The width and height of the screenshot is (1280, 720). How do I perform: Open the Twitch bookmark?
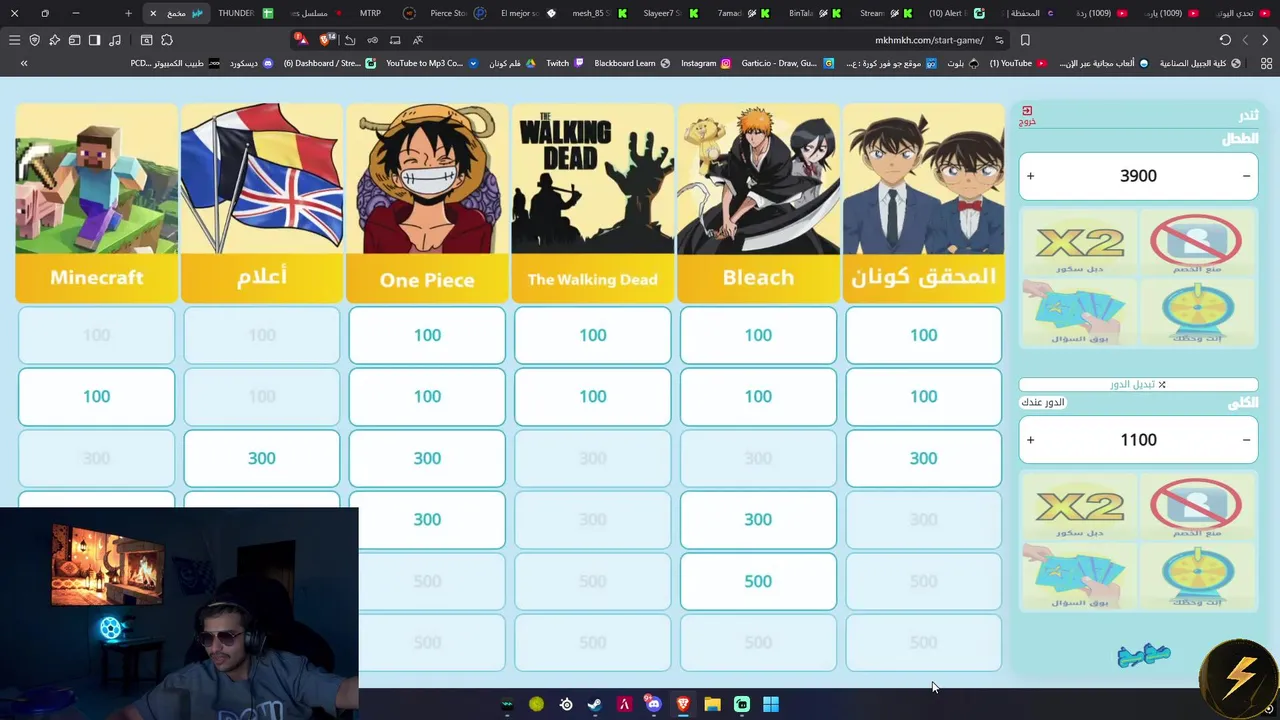(x=565, y=63)
